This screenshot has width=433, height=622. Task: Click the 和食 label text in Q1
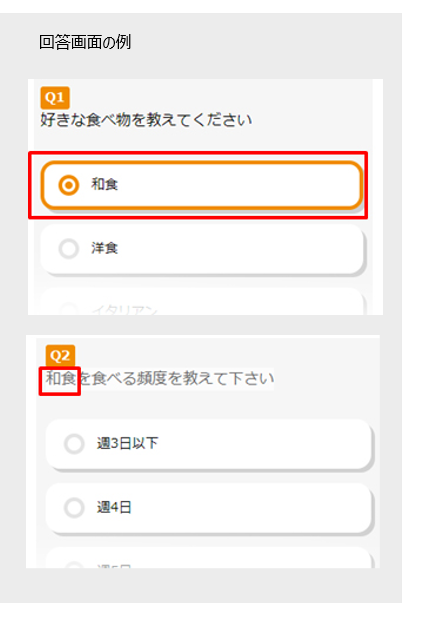click(105, 184)
